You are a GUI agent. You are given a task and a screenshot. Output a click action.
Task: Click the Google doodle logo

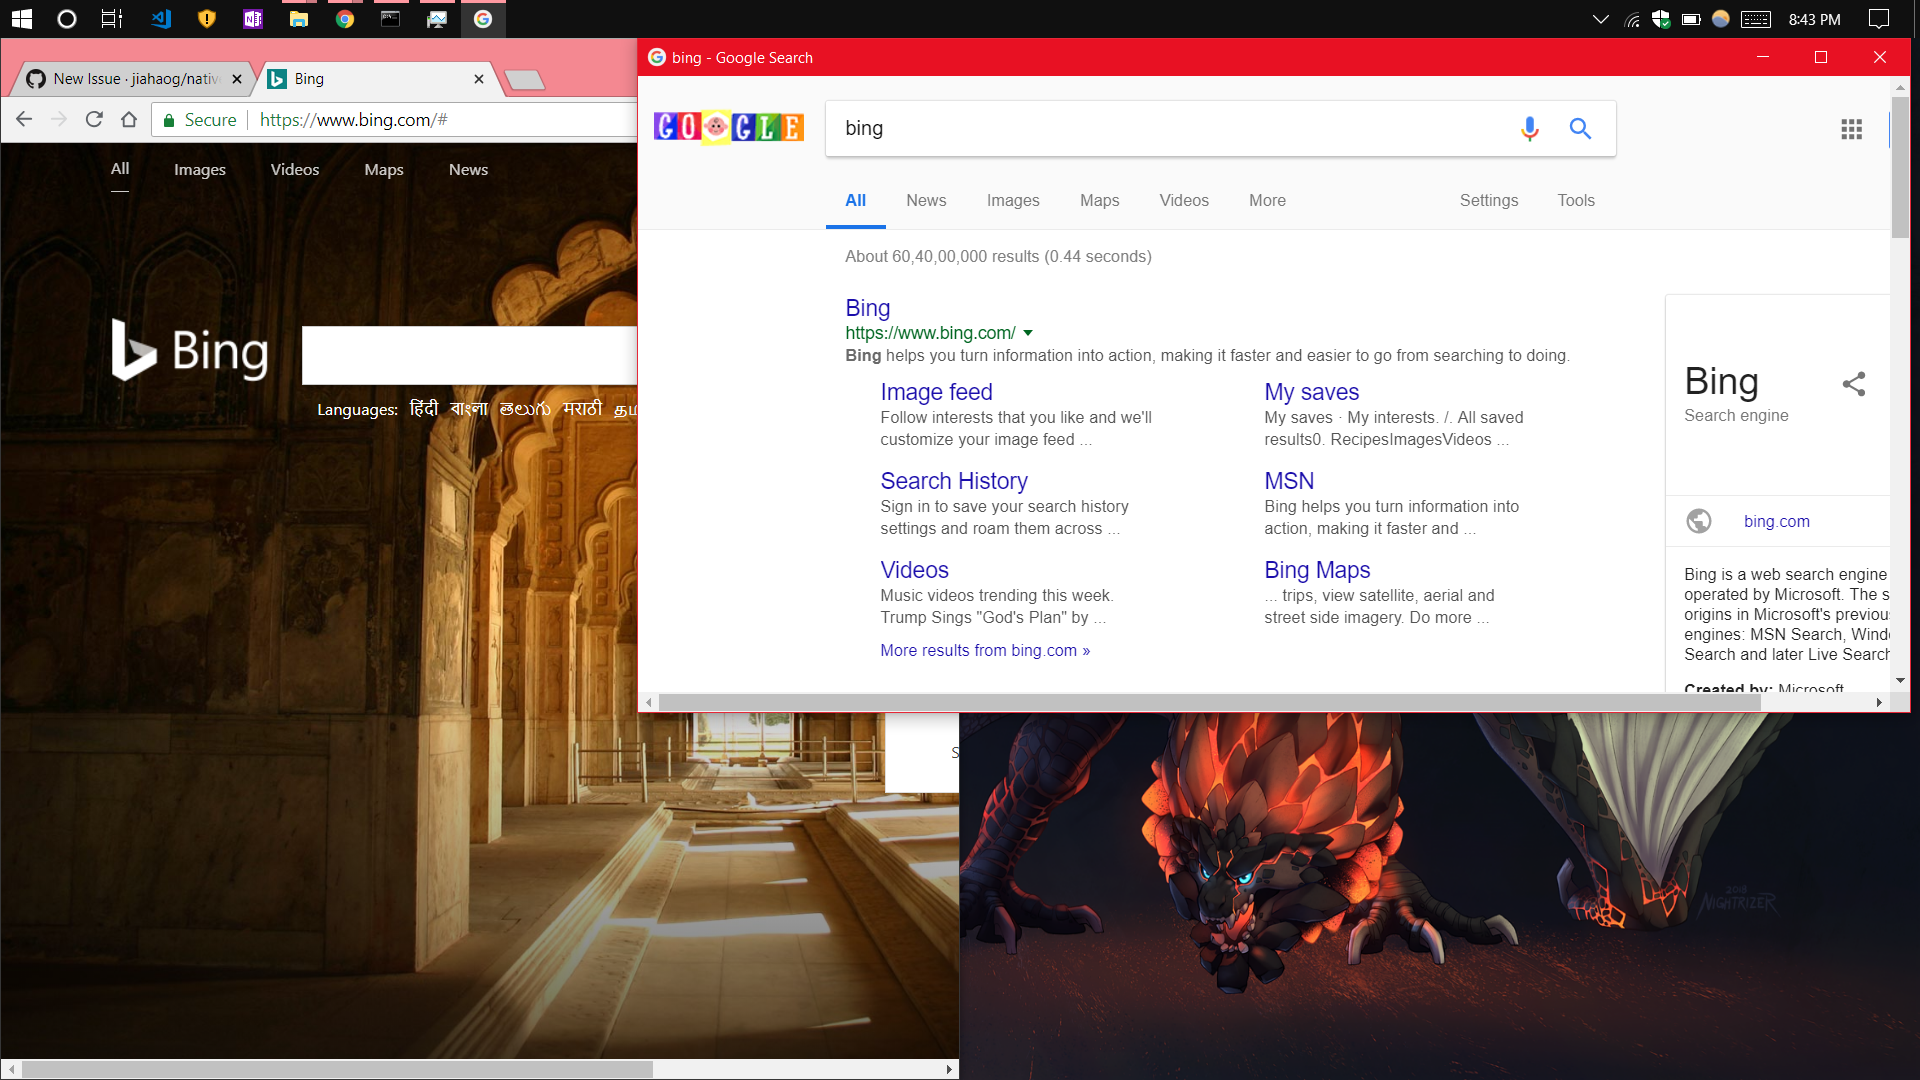728,127
